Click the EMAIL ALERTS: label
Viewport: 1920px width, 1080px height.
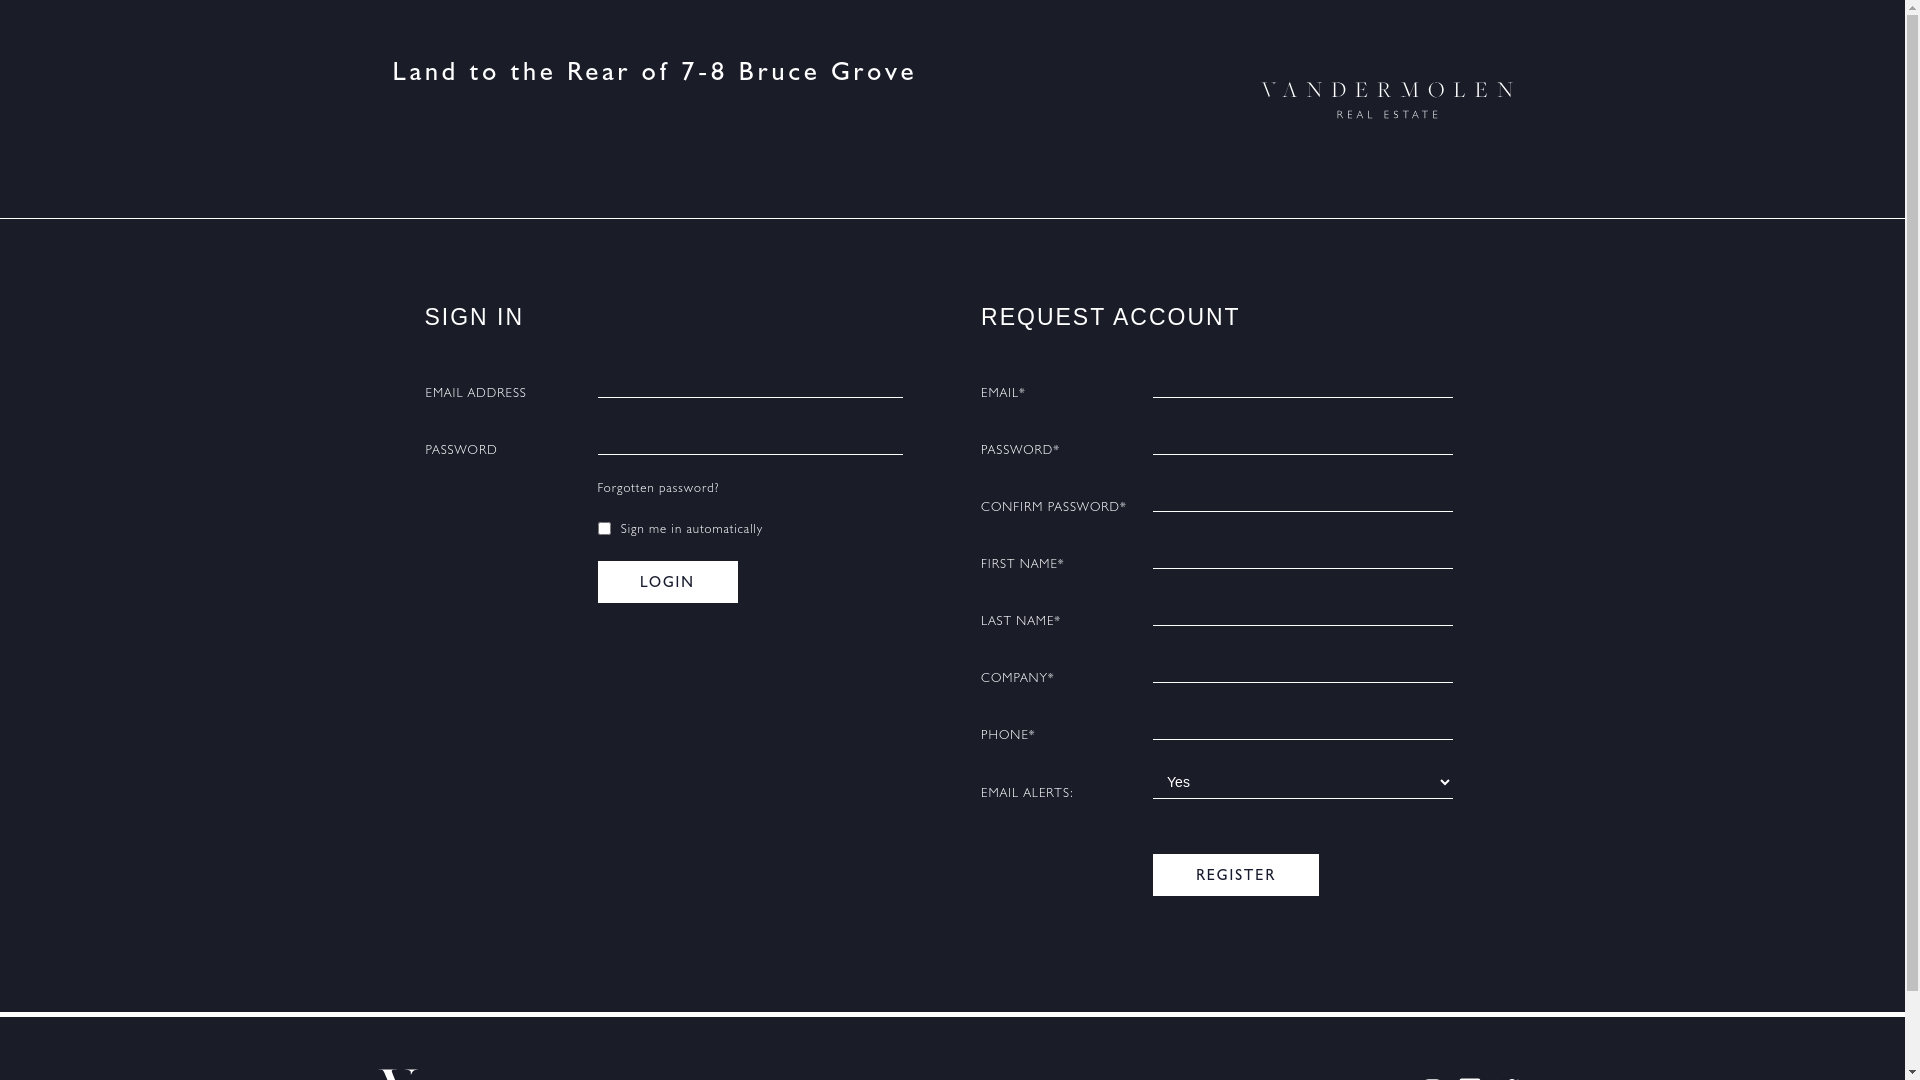1027,793
